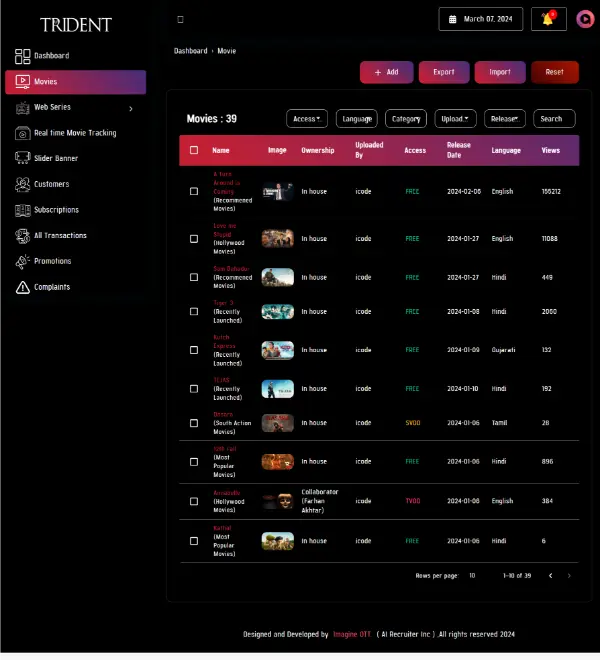Open the notification bell icon
The image size is (600, 660).
pyautogui.click(x=547, y=19)
